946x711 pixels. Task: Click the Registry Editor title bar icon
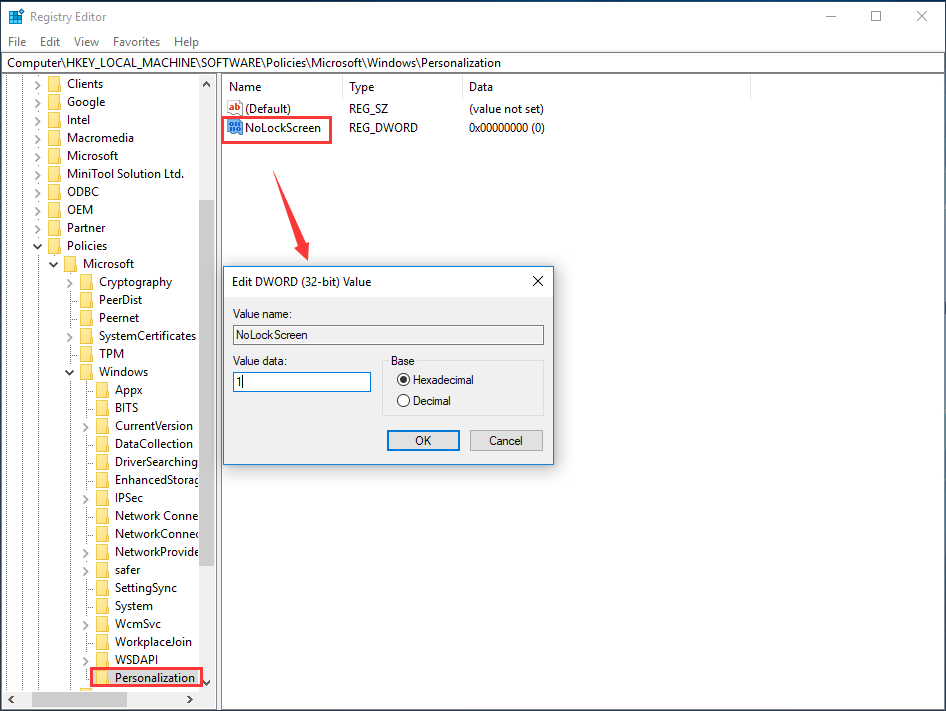click(16, 16)
